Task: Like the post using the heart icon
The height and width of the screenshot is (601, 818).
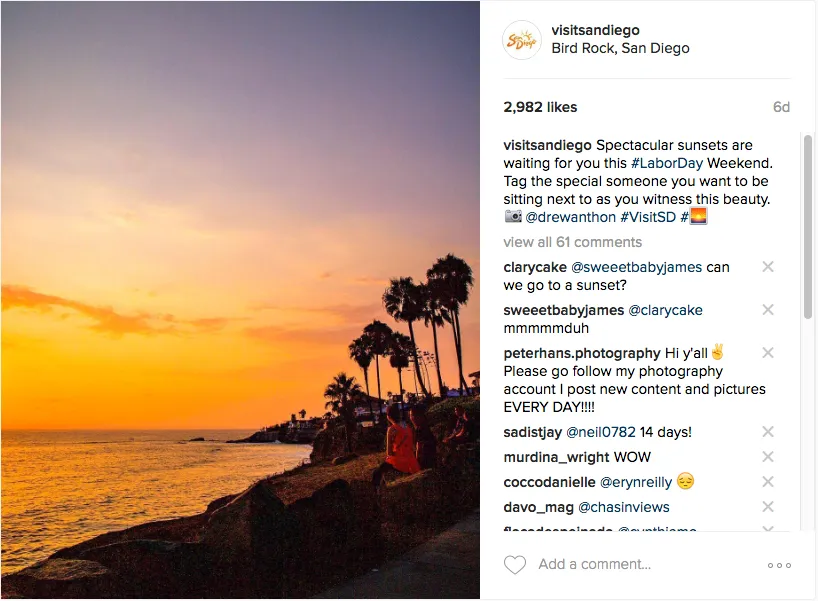Action: tap(515, 564)
